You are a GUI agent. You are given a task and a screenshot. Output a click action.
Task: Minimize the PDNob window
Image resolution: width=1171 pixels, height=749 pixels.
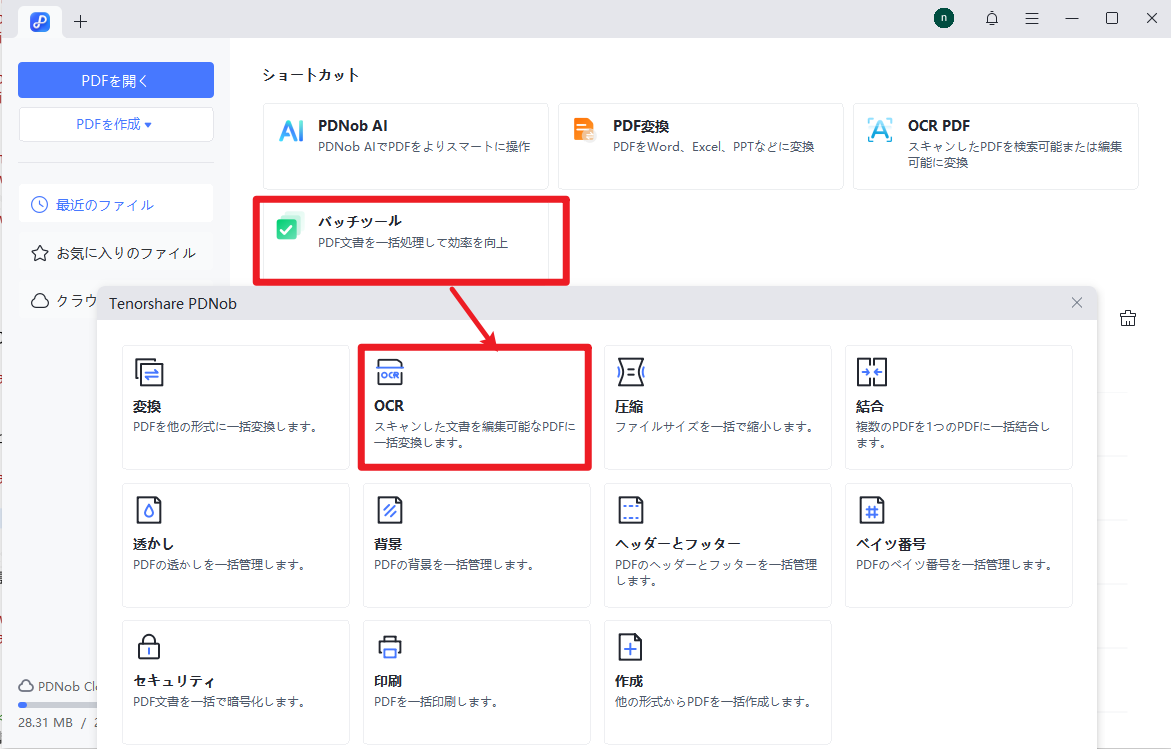coord(1072,19)
